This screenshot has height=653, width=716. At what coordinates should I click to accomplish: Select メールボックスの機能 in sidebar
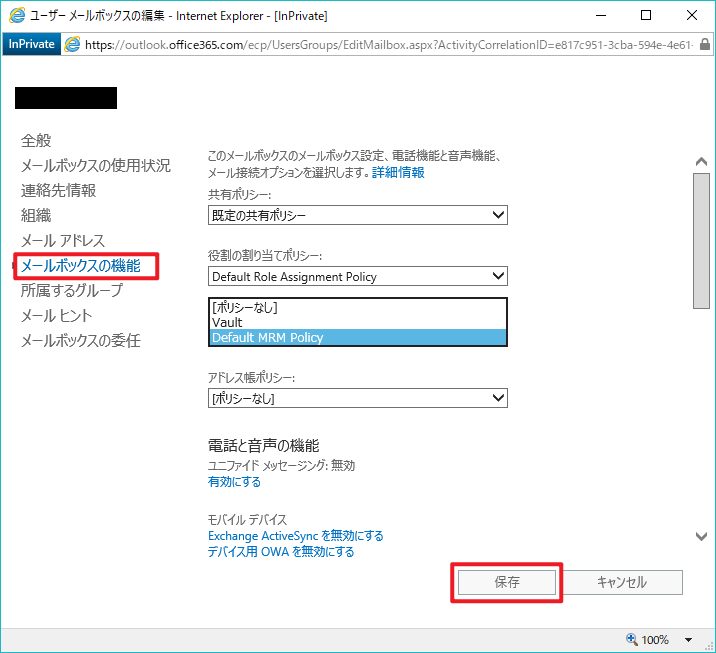click(81, 265)
